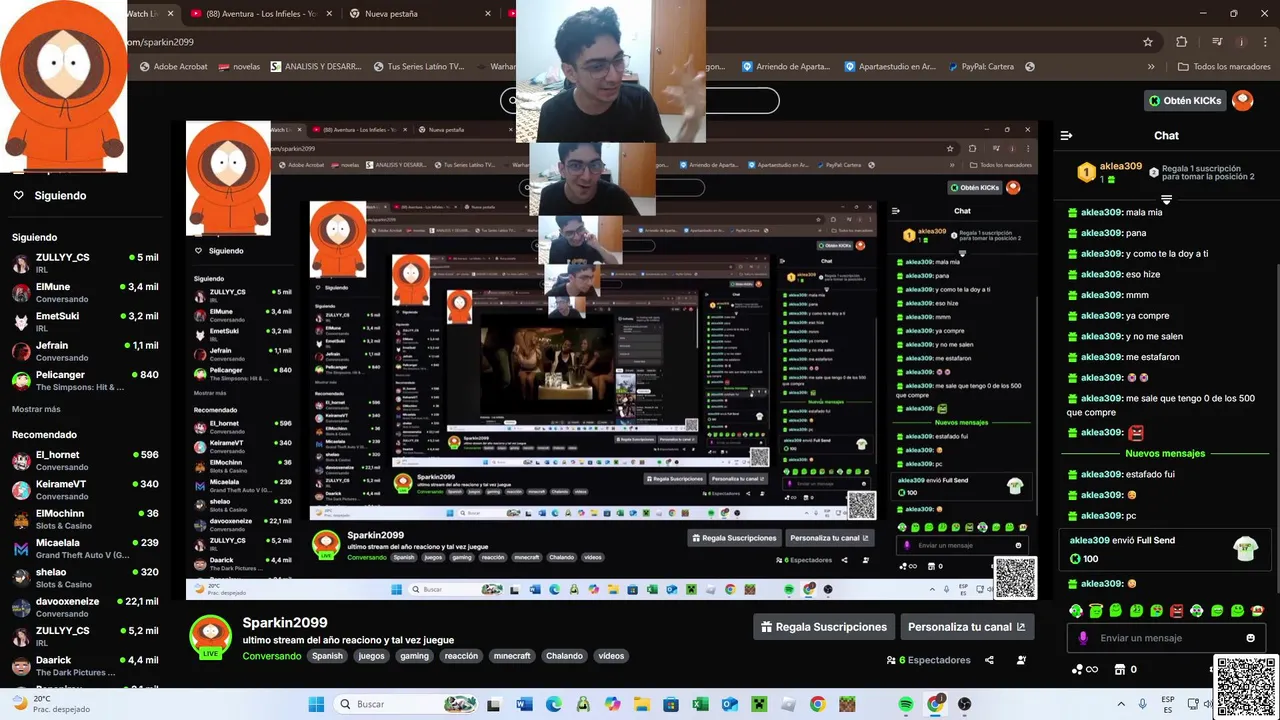Click the add-user icon right of the share icon
The width and height of the screenshot is (1280, 720).
[x=1021, y=660]
